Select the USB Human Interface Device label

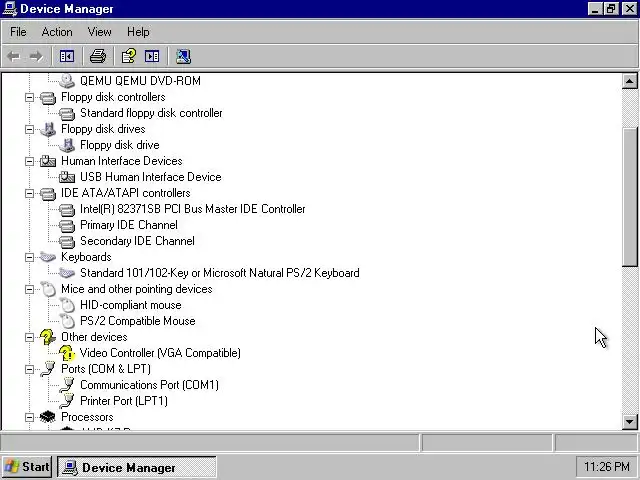point(151,177)
